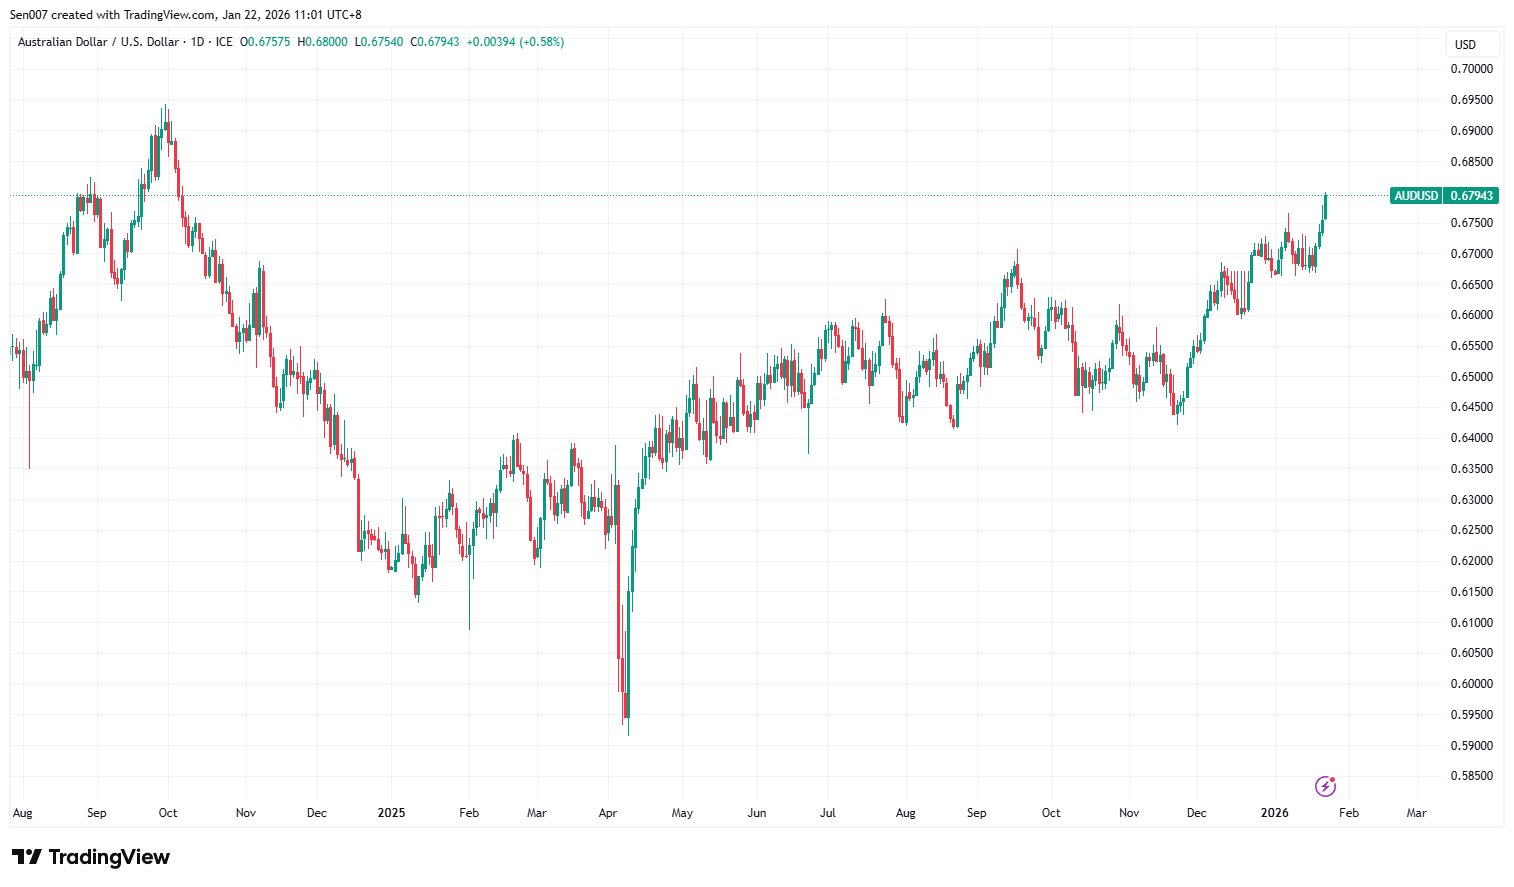1514x887 pixels.
Task: Click the ICE exchange label in the legend
Action: tap(222, 42)
